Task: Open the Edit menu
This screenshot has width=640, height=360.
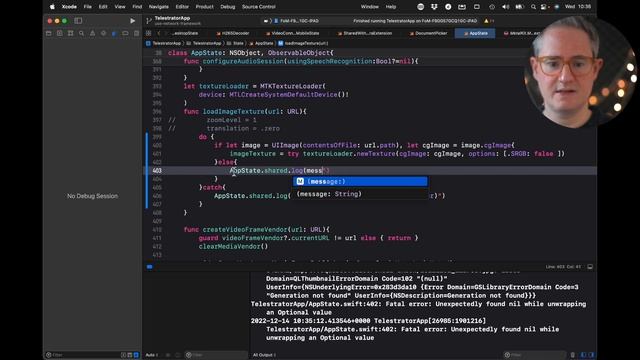Action: pyautogui.click(x=103, y=7)
